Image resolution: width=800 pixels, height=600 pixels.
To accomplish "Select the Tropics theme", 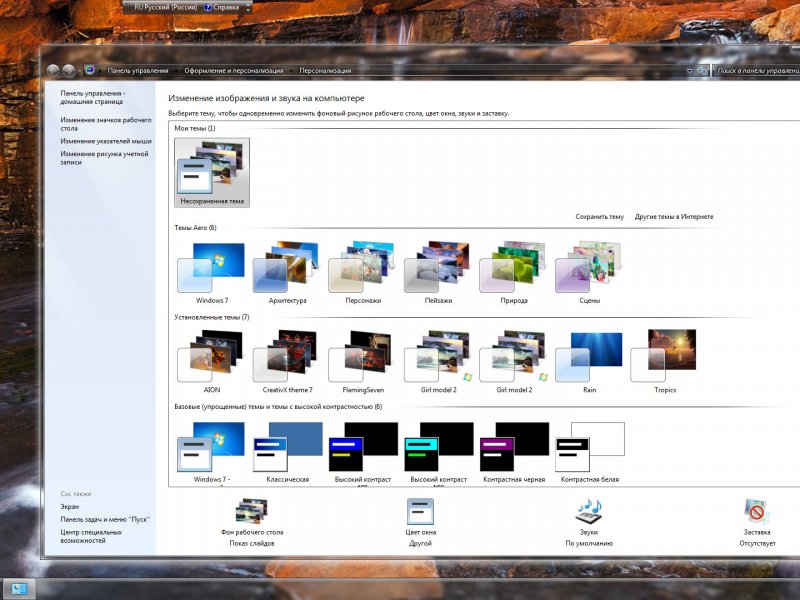I will tap(665, 362).
